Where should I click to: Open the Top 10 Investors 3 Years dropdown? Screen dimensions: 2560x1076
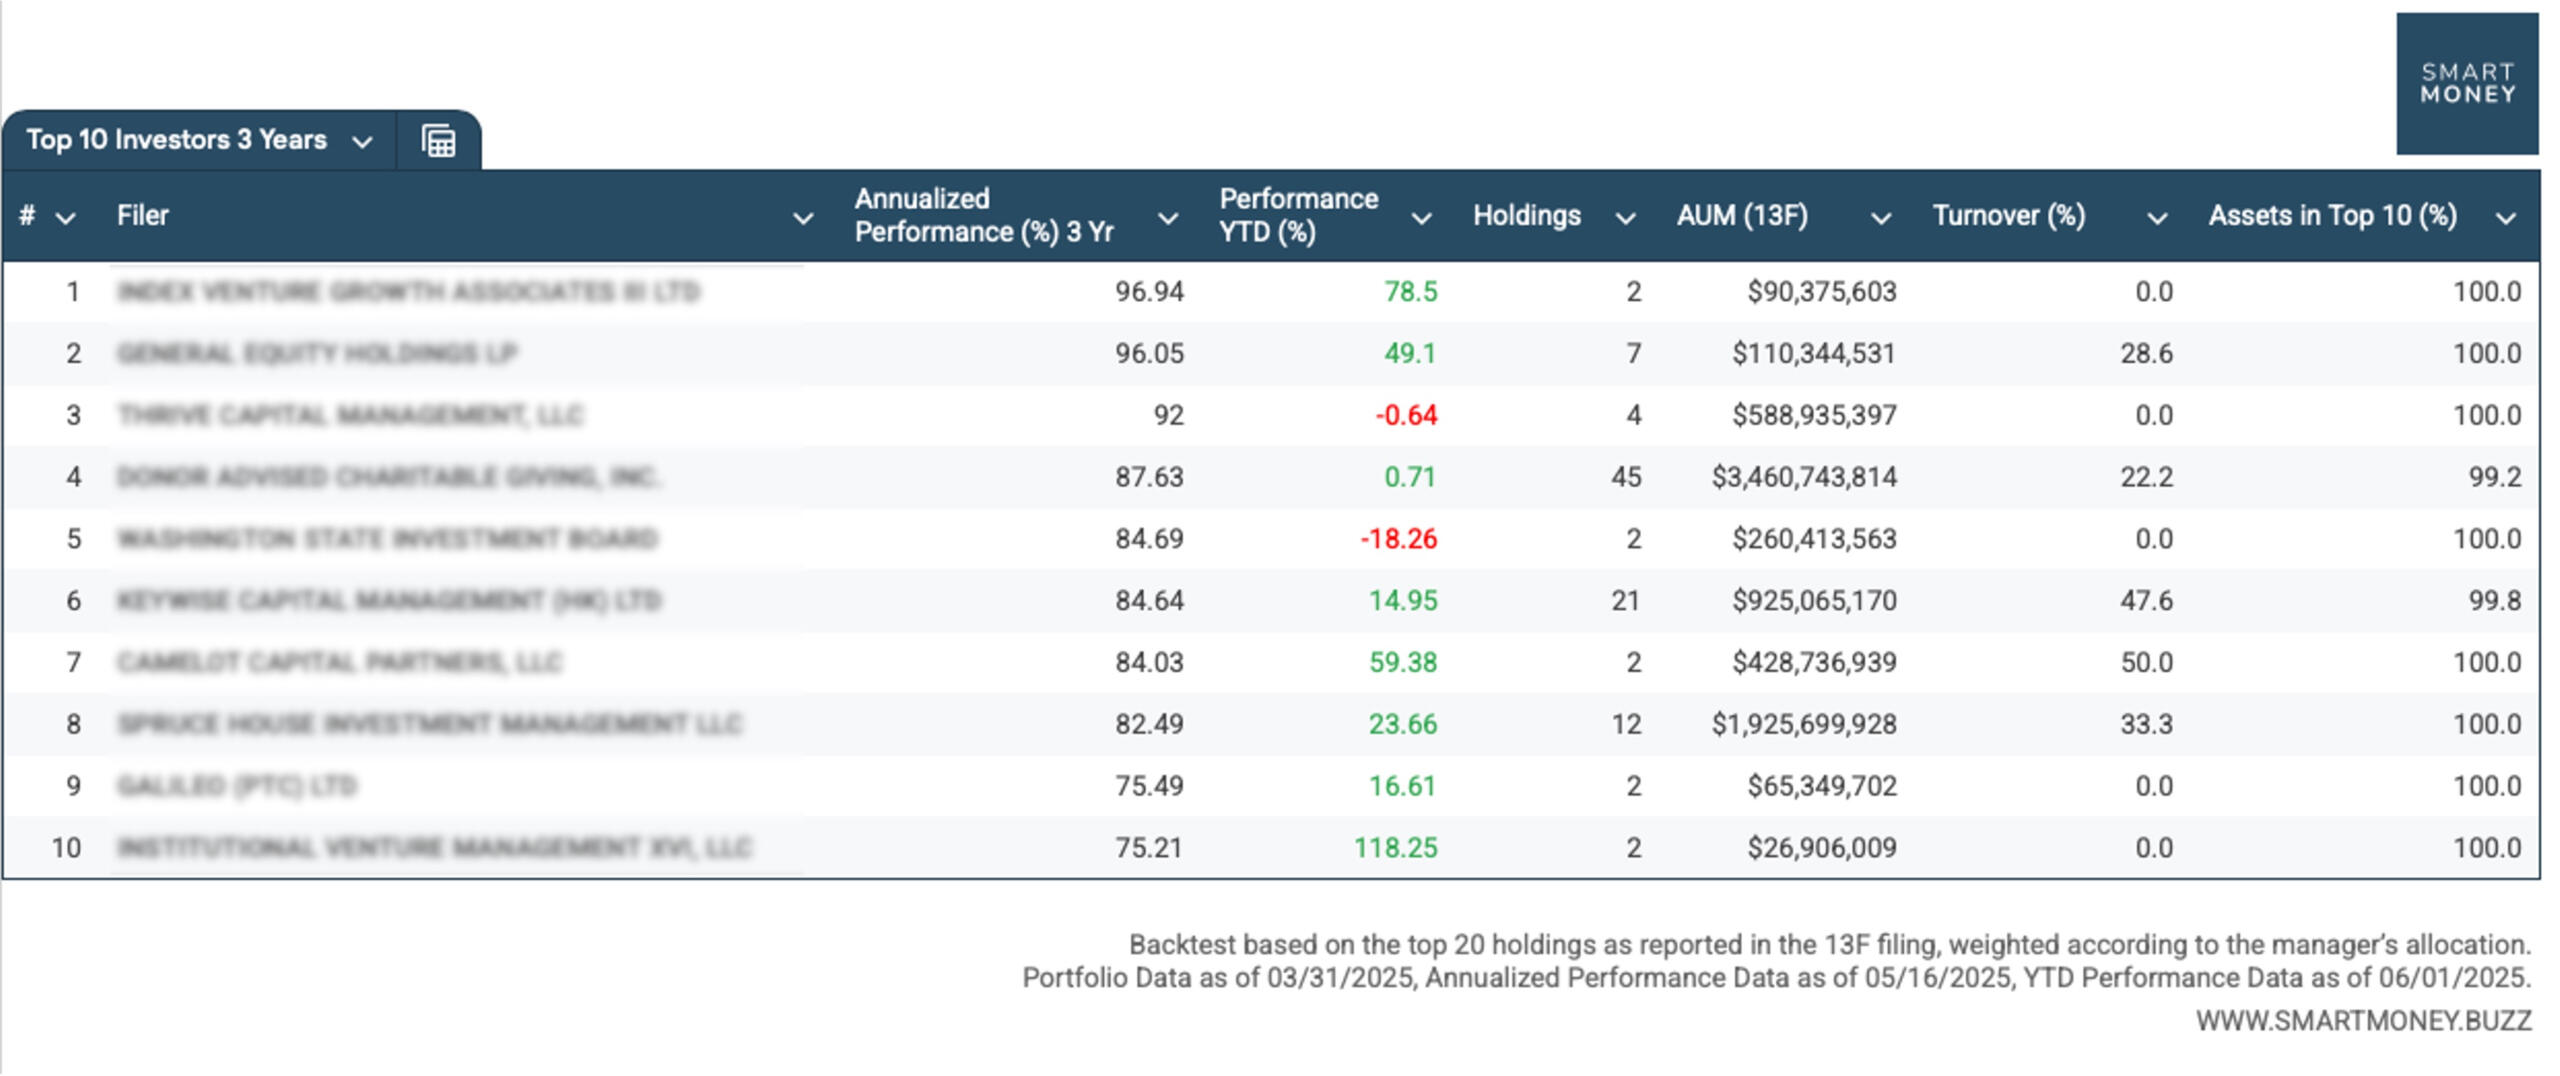(363, 142)
